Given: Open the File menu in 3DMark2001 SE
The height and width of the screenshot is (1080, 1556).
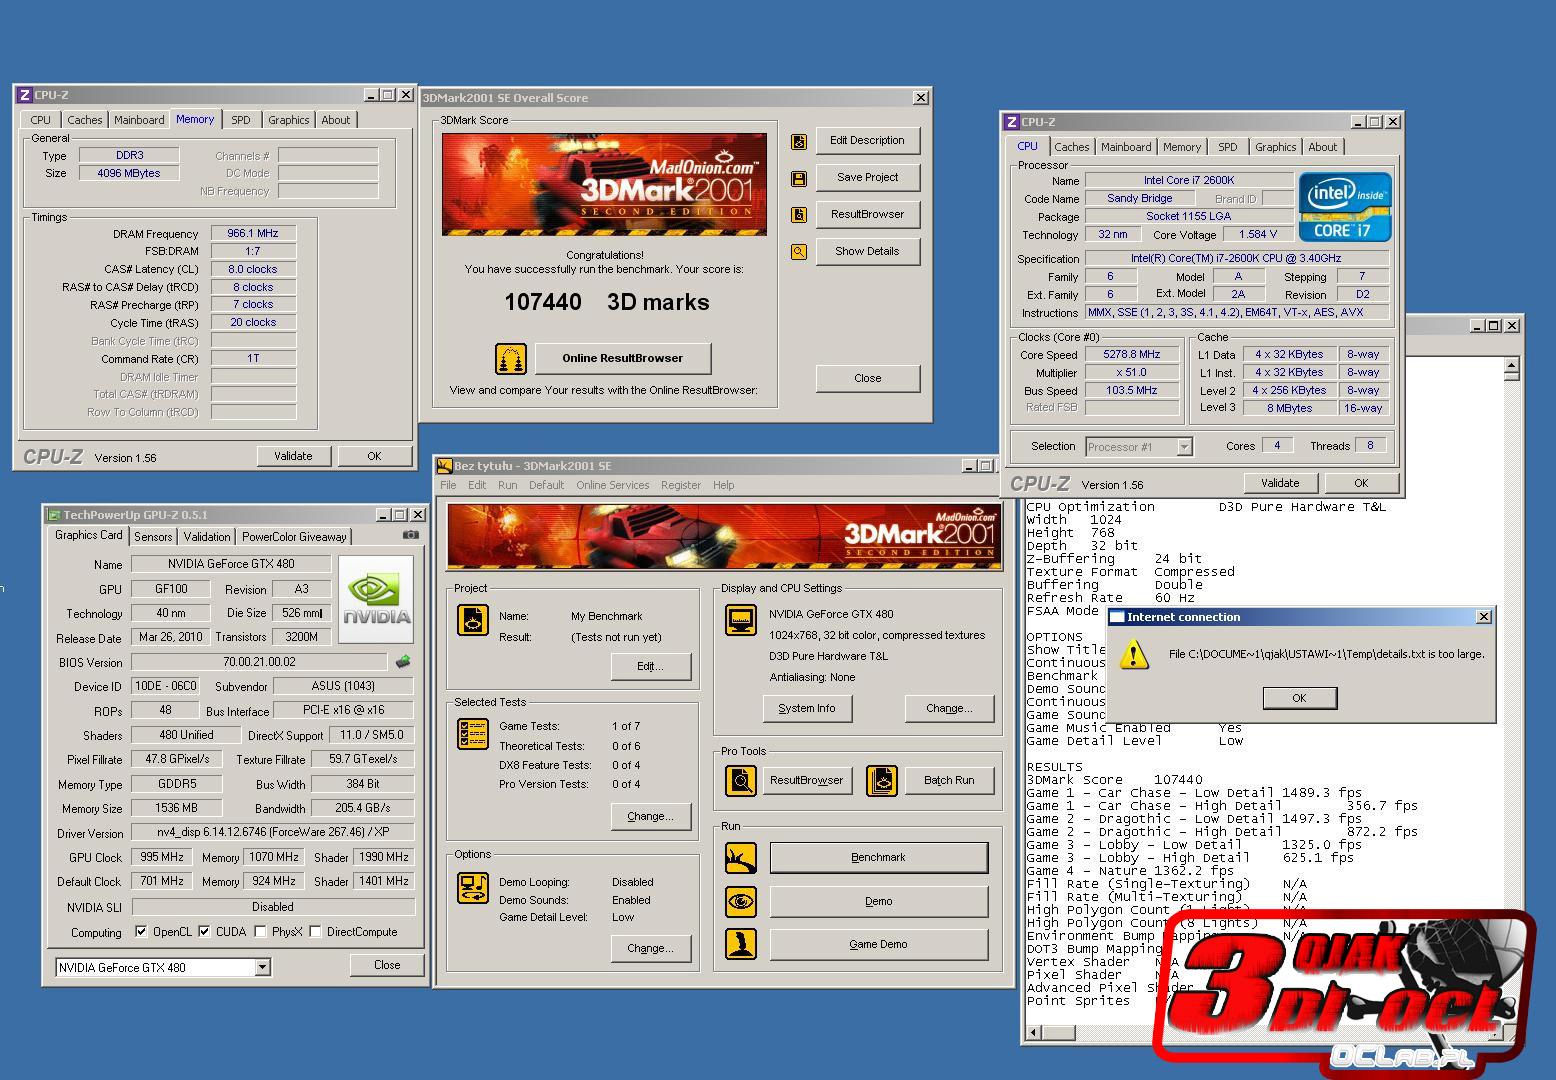Looking at the screenshot, I should 448,485.
